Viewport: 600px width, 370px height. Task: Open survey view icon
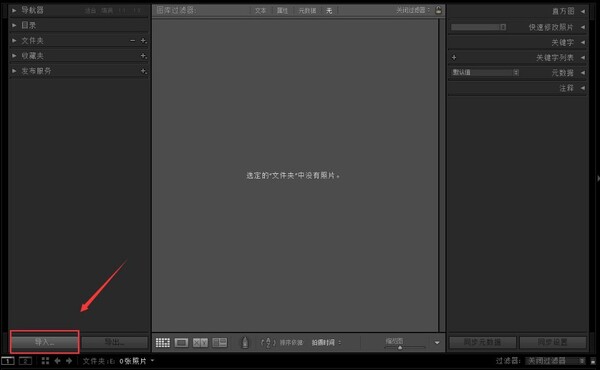[220, 342]
